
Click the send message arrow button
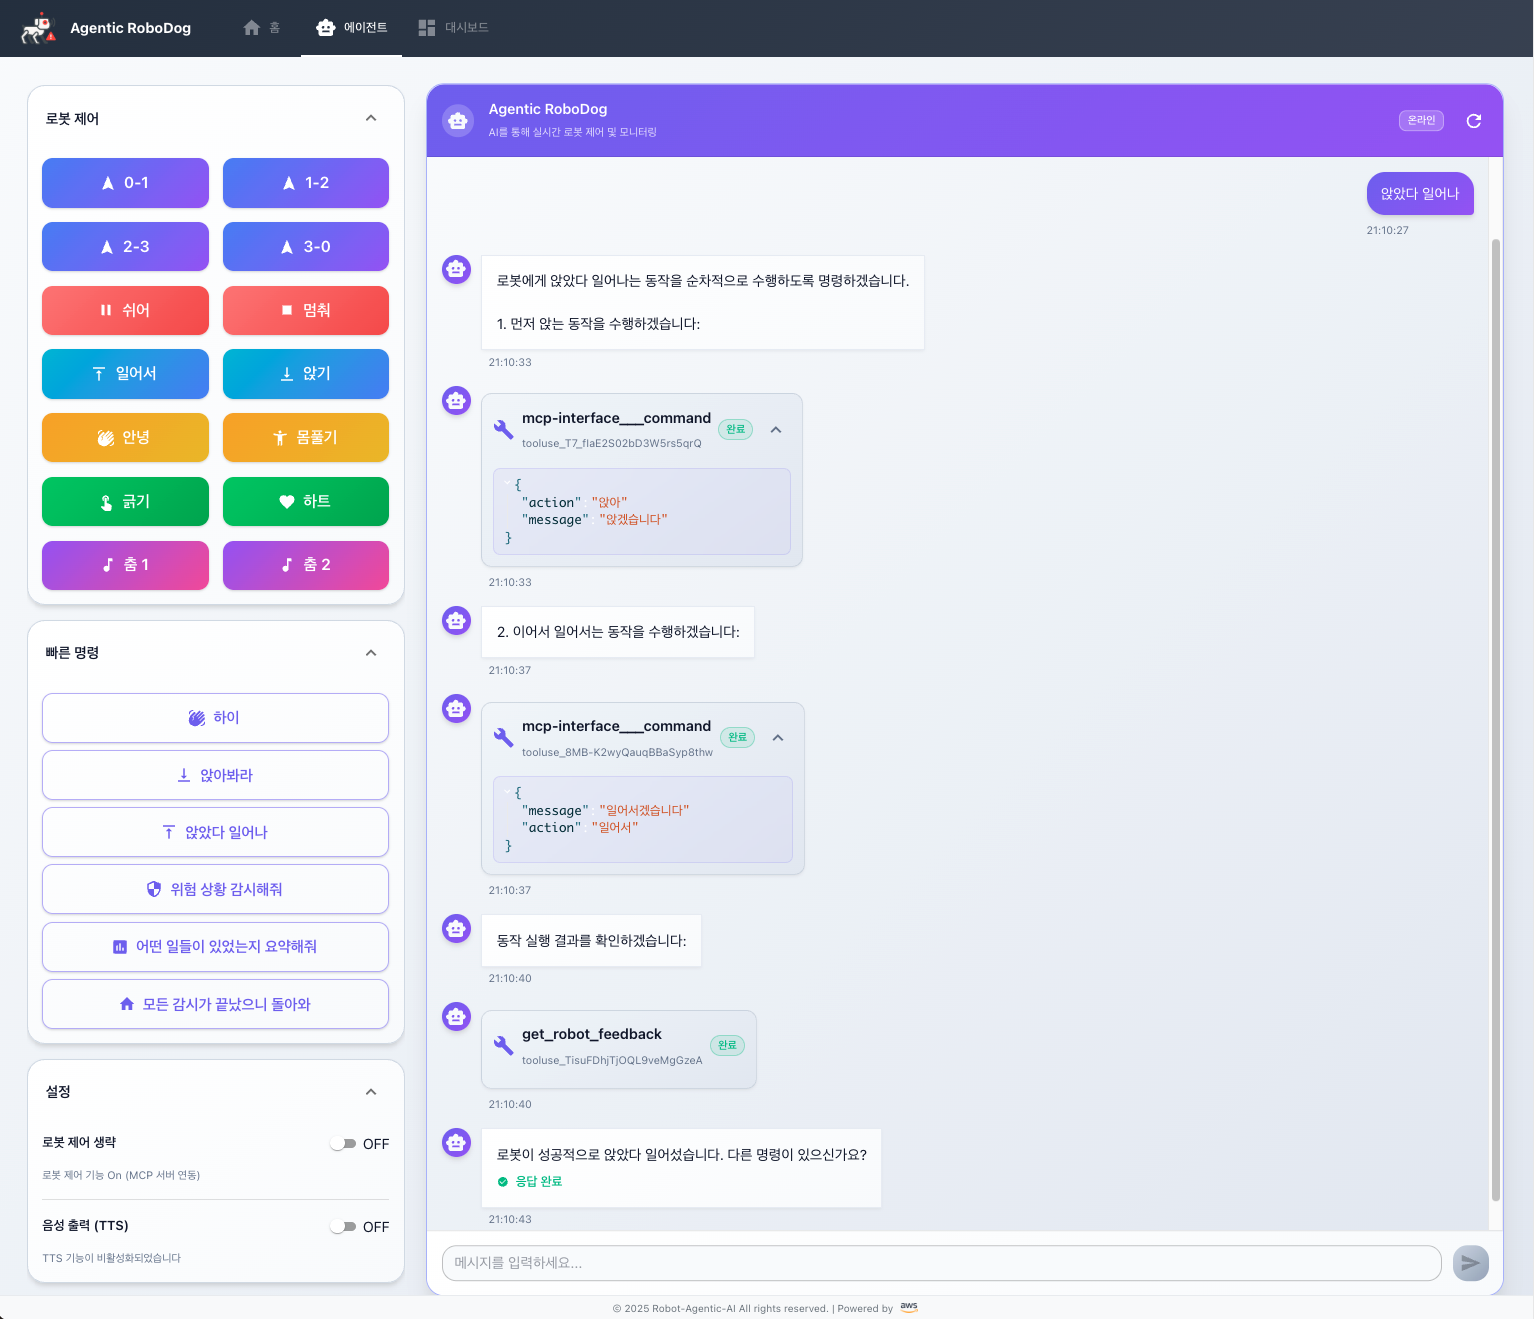pos(1471,1263)
